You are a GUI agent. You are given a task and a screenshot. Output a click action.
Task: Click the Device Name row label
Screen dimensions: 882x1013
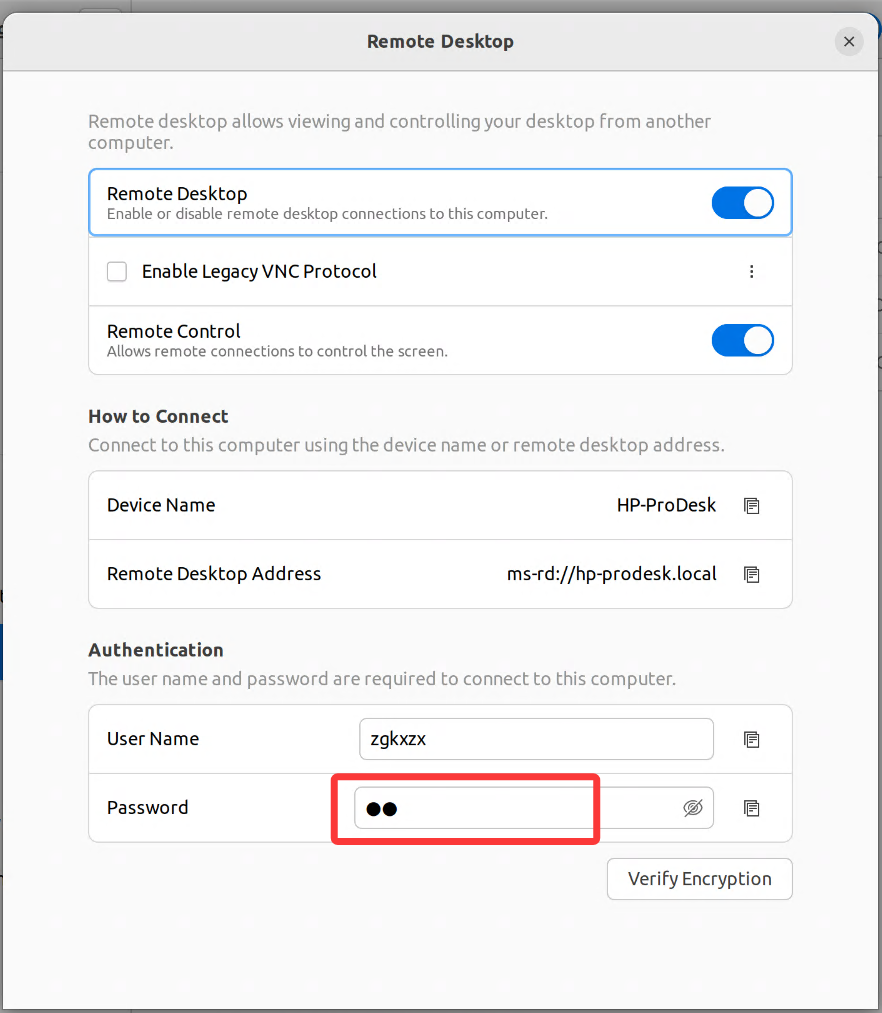click(x=161, y=505)
